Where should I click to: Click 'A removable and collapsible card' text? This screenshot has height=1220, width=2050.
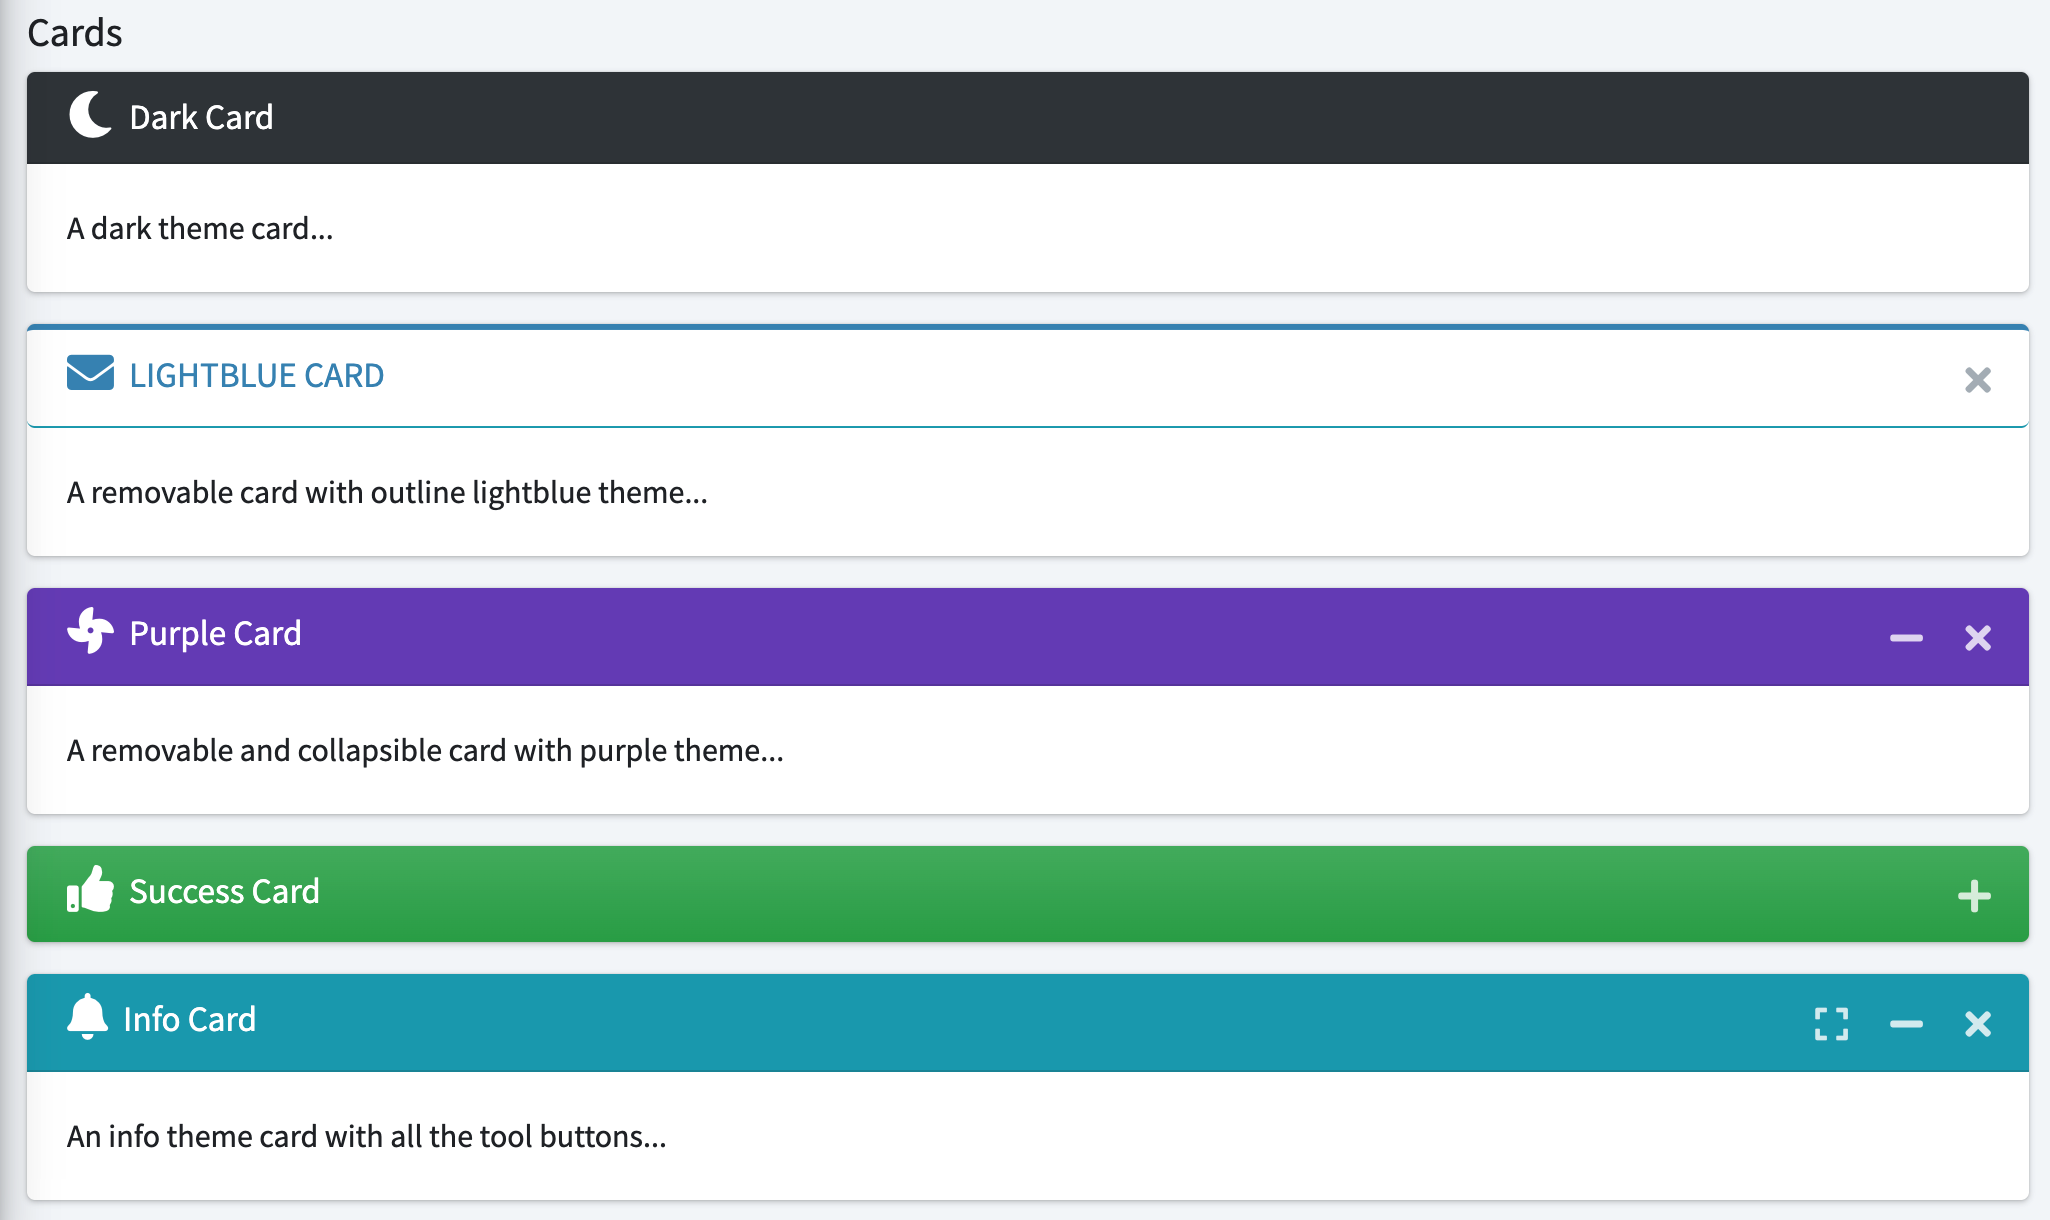point(286,750)
